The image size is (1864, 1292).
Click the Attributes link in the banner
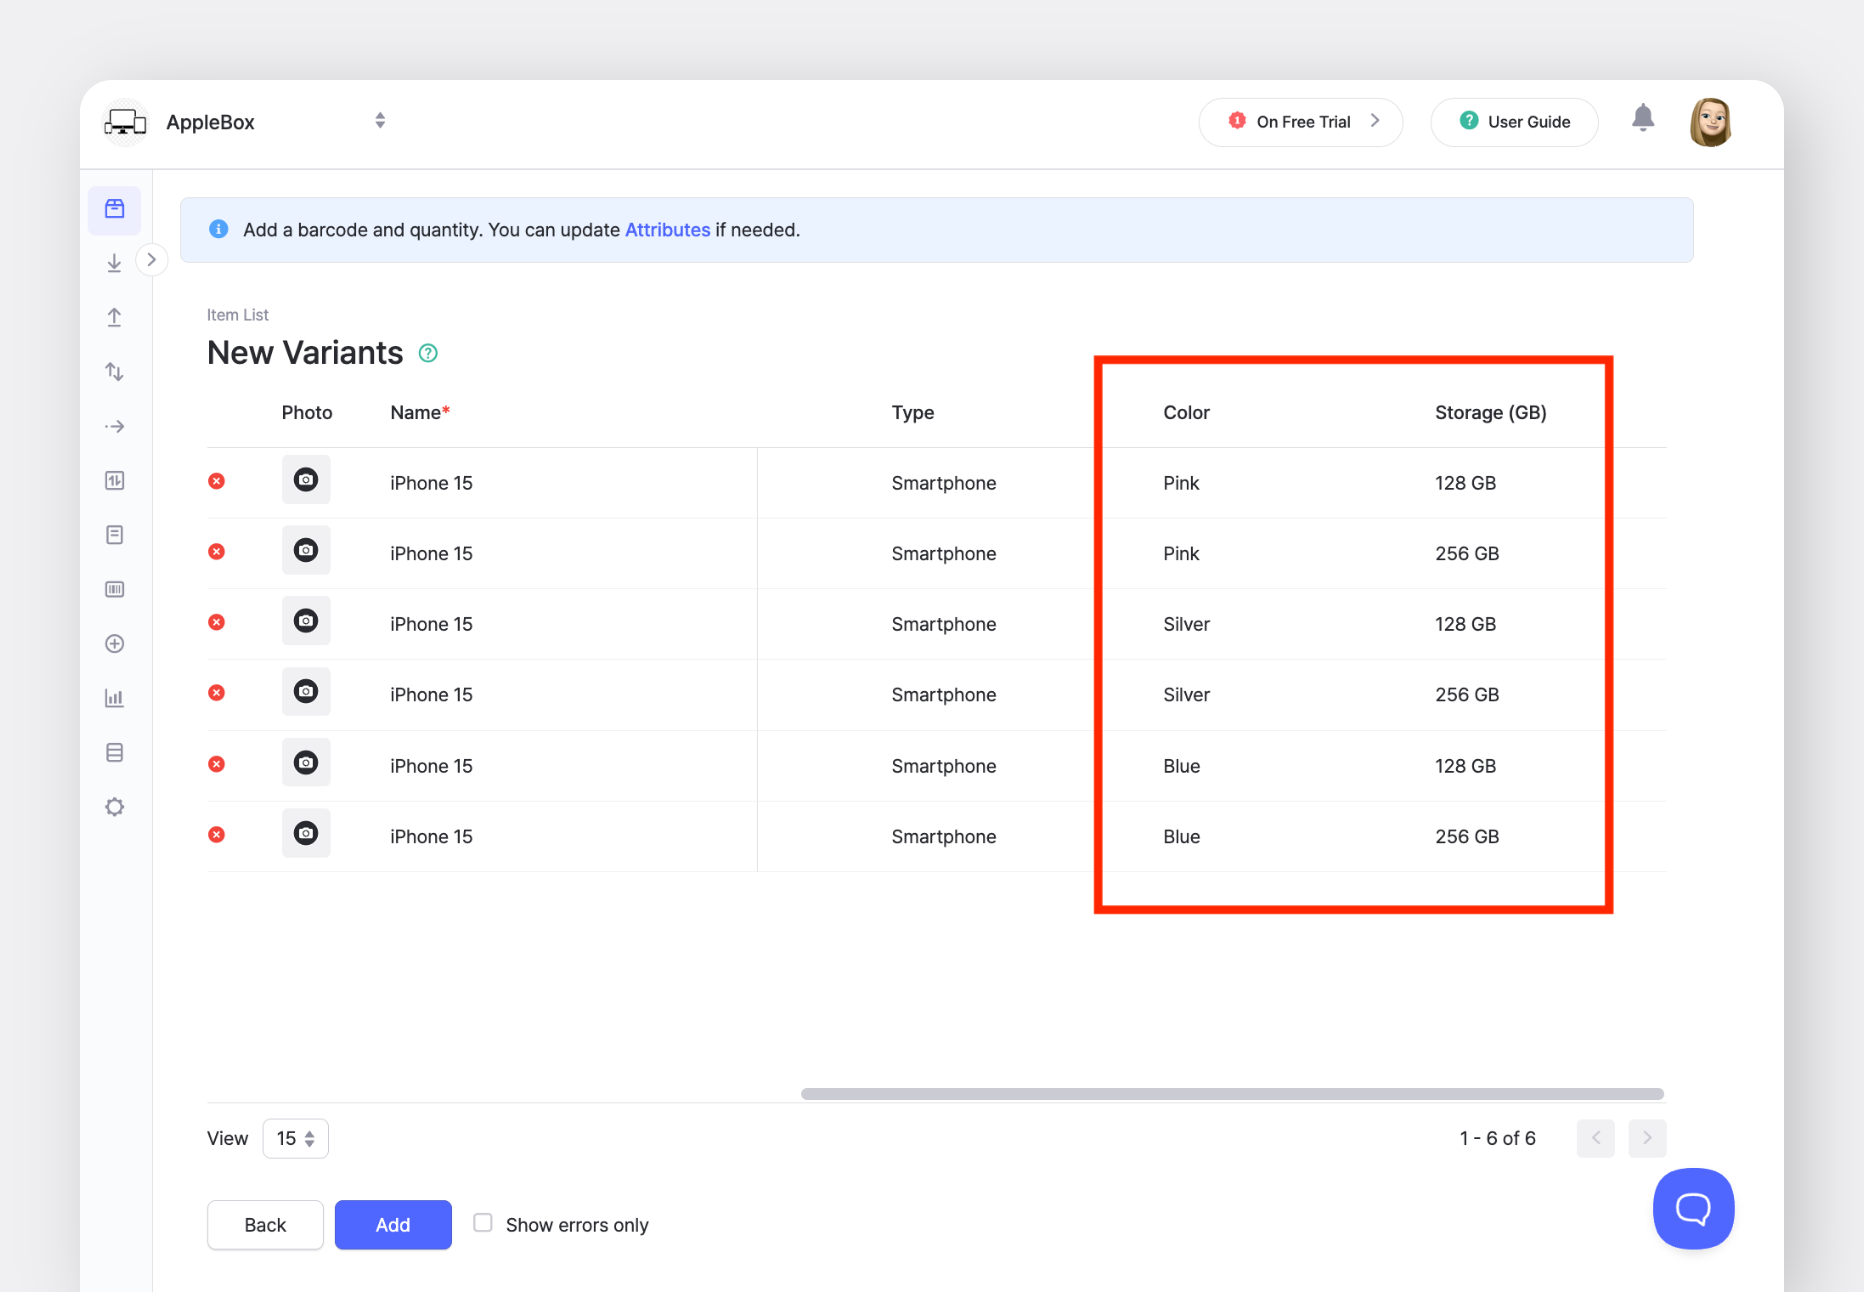pyautogui.click(x=668, y=230)
